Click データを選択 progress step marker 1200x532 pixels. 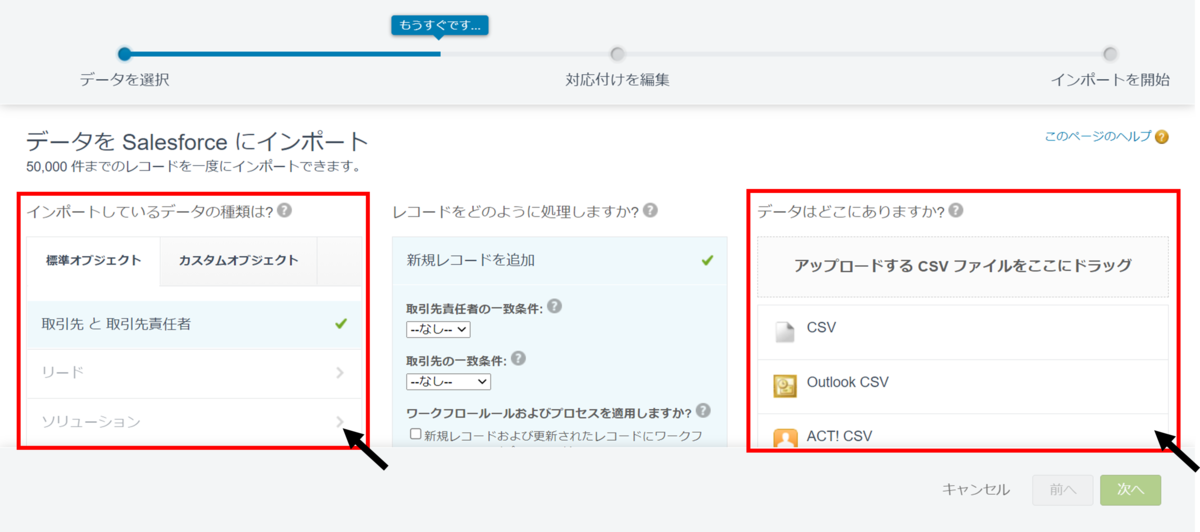point(124,54)
